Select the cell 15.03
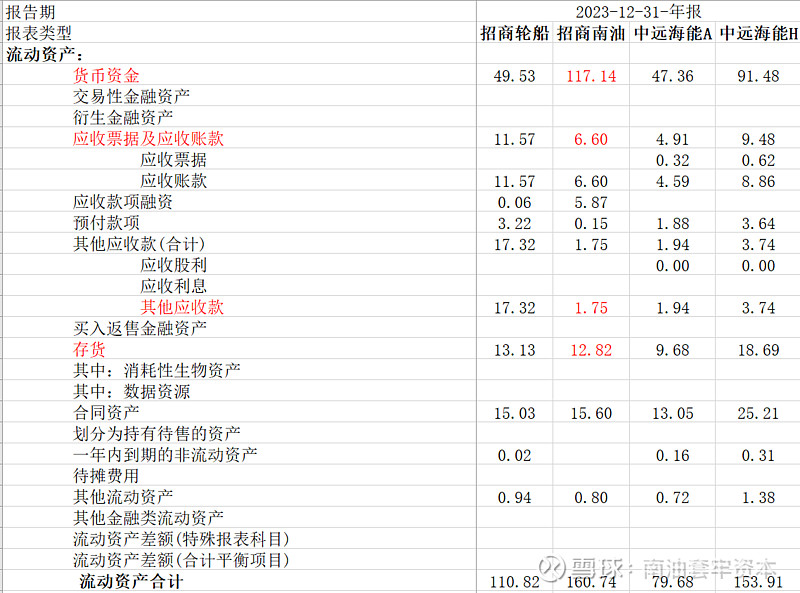800x593 pixels. click(x=514, y=413)
